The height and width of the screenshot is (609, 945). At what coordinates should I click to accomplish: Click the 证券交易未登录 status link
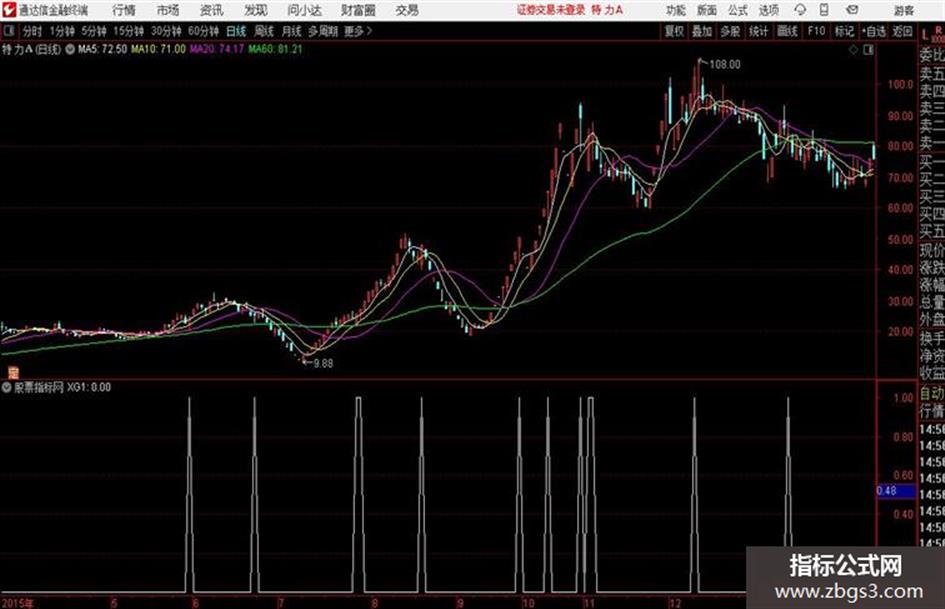point(551,10)
